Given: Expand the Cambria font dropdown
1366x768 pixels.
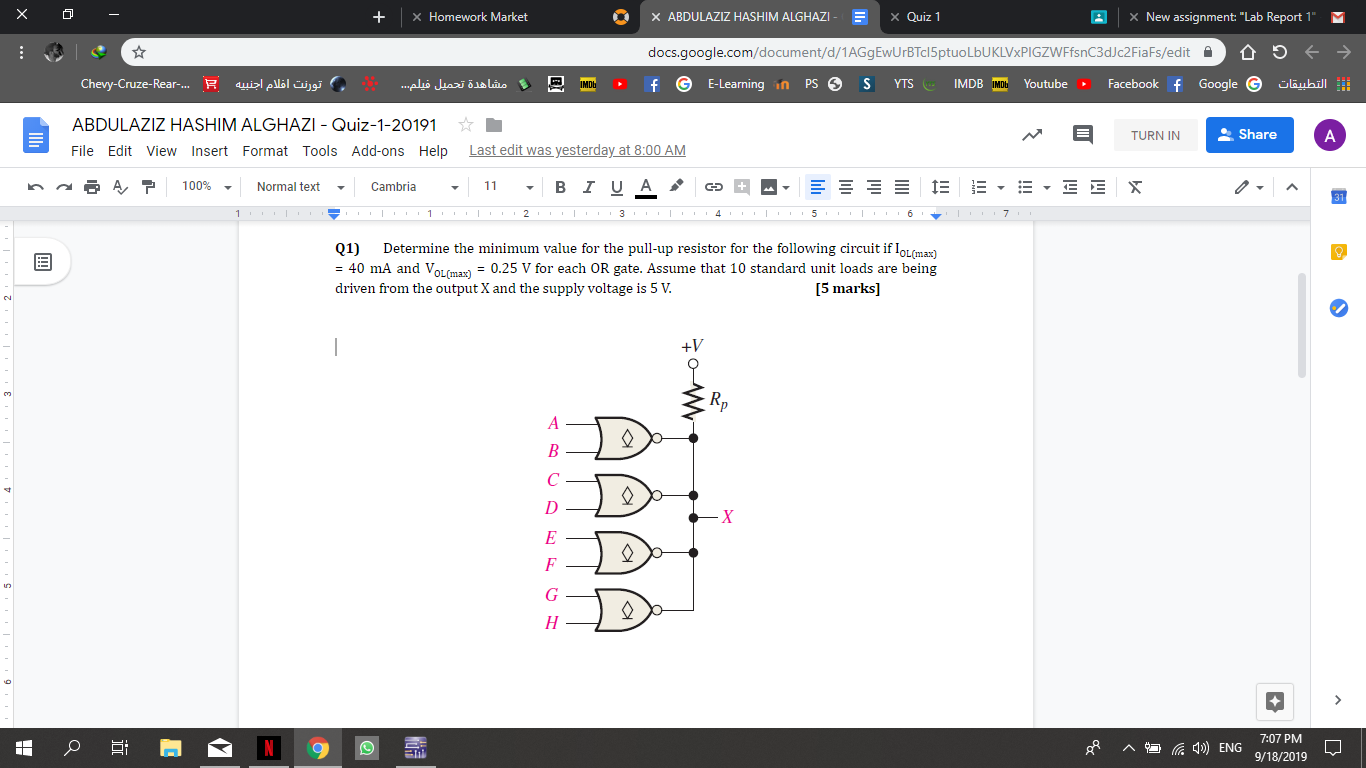Looking at the screenshot, I should (414, 187).
